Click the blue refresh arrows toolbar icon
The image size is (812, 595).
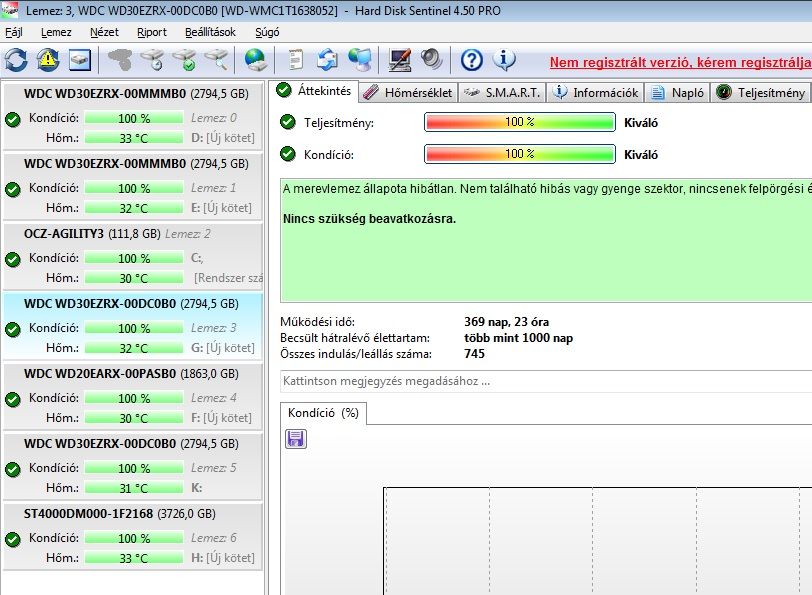(x=16, y=60)
